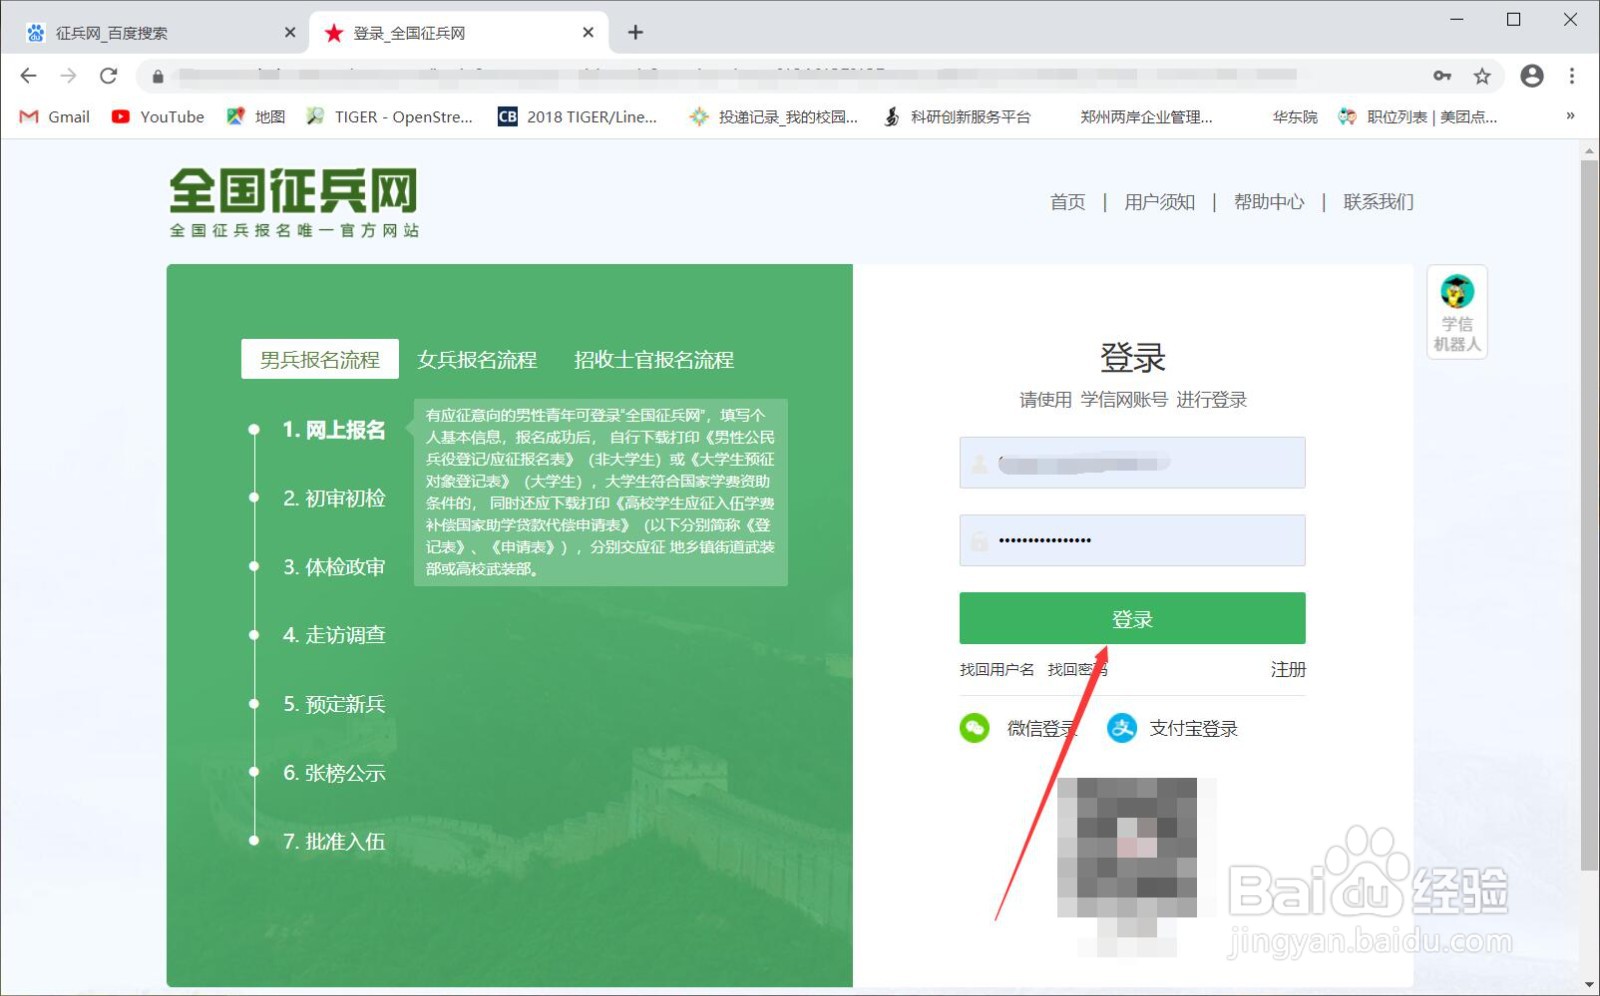Click the browser back arrow
The width and height of the screenshot is (1600, 996).
coord(28,76)
